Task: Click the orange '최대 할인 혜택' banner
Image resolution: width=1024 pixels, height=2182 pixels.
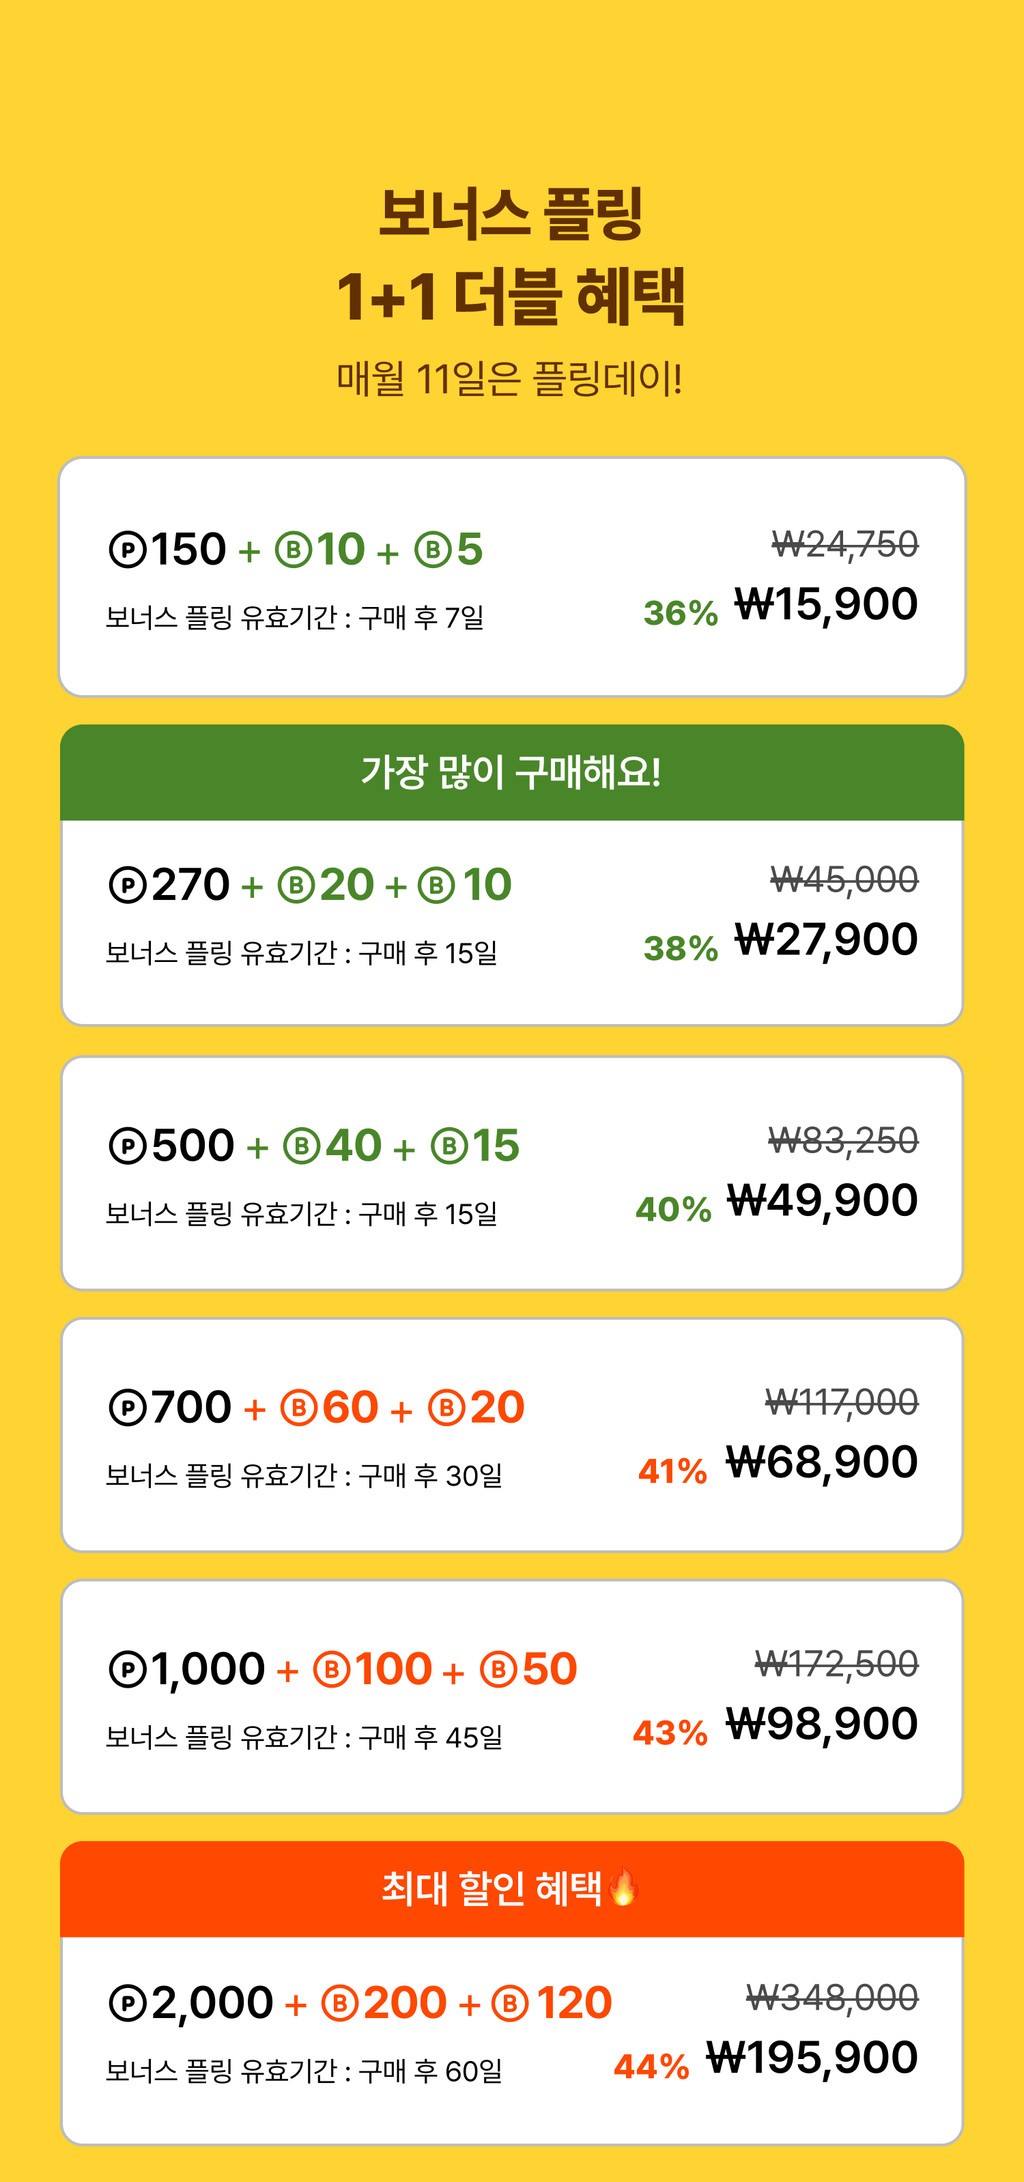Action: [512, 1889]
